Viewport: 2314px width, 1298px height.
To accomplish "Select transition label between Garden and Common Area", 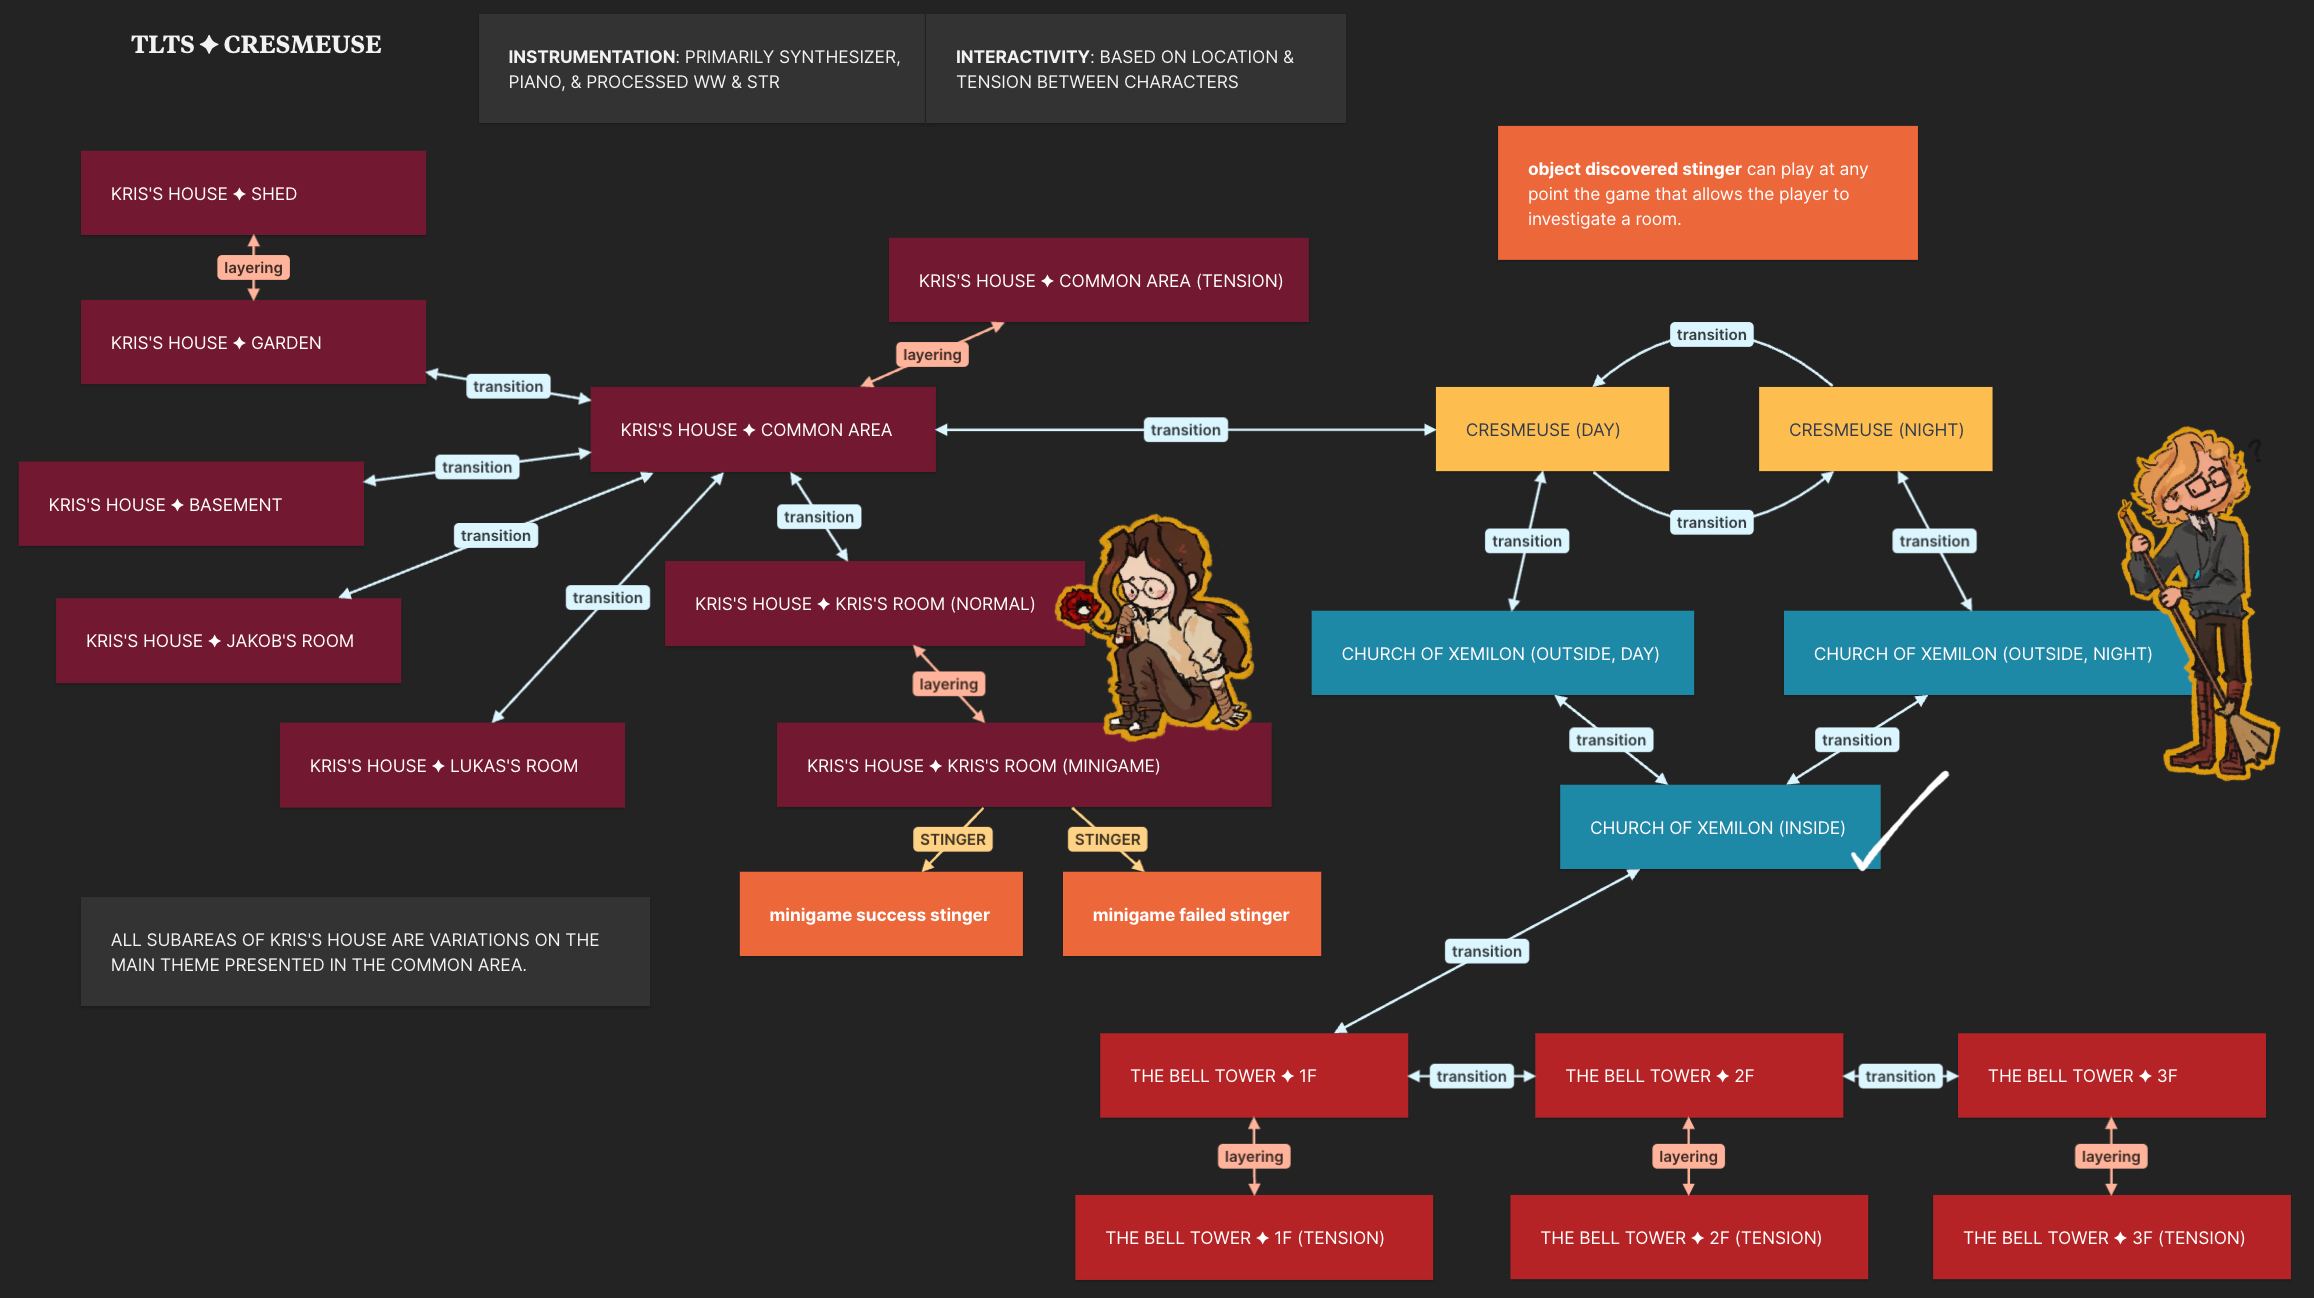I will point(508,386).
